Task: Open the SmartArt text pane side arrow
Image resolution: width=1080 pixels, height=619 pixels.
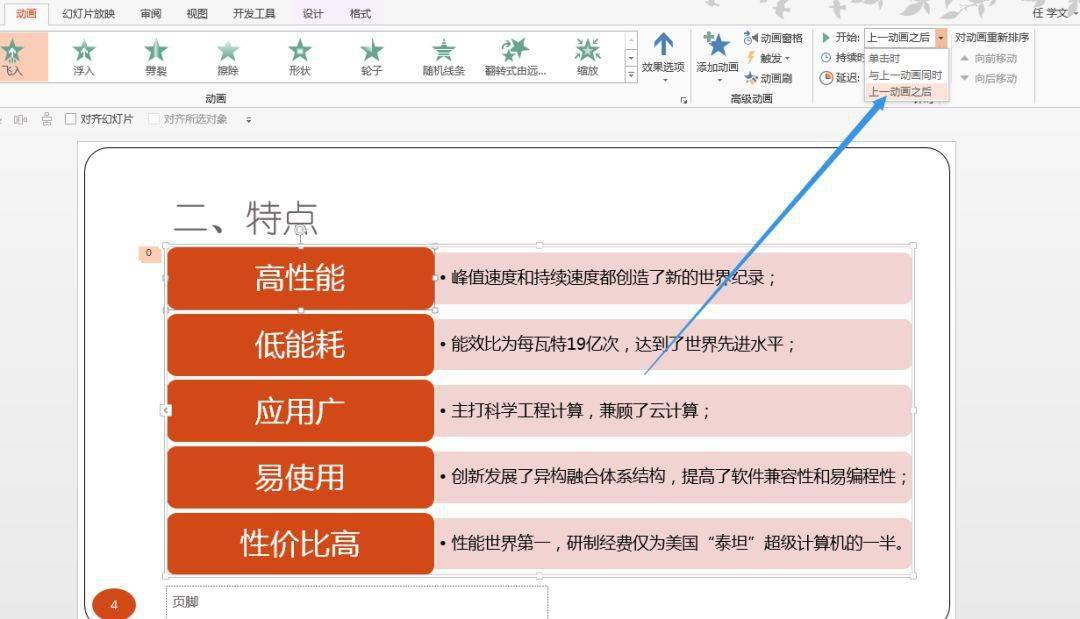Action: coord(166,410)
